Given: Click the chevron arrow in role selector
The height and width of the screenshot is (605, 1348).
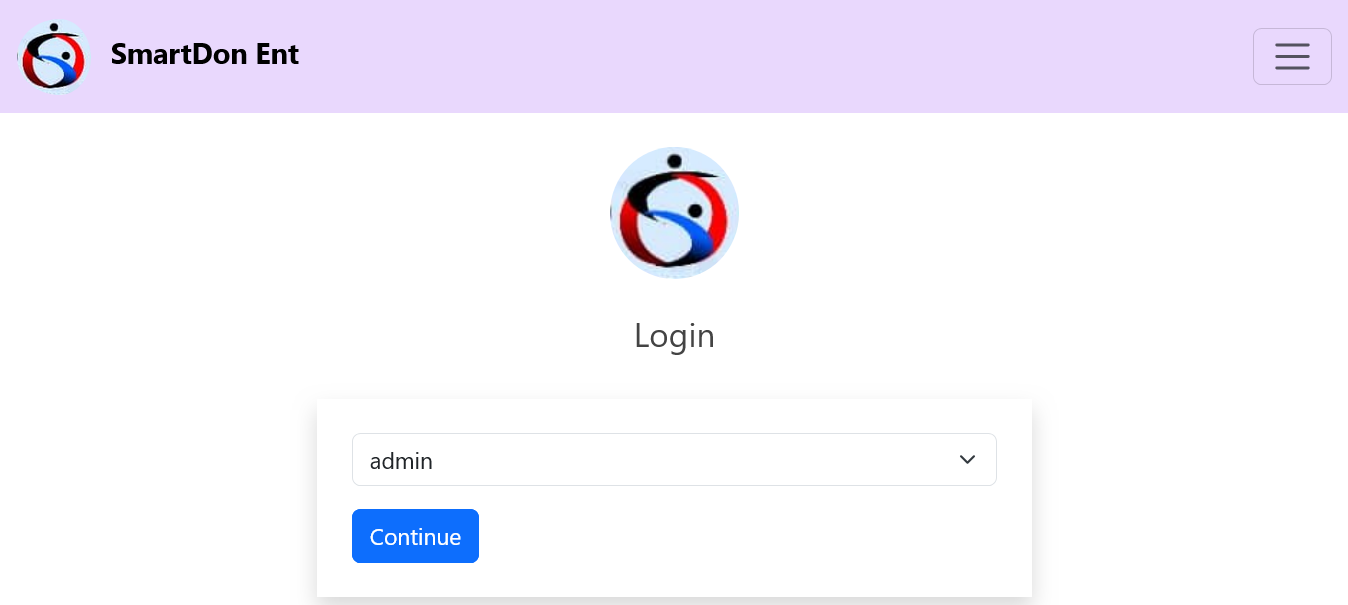Looking at the screenshot, I should tap(967, 460).
